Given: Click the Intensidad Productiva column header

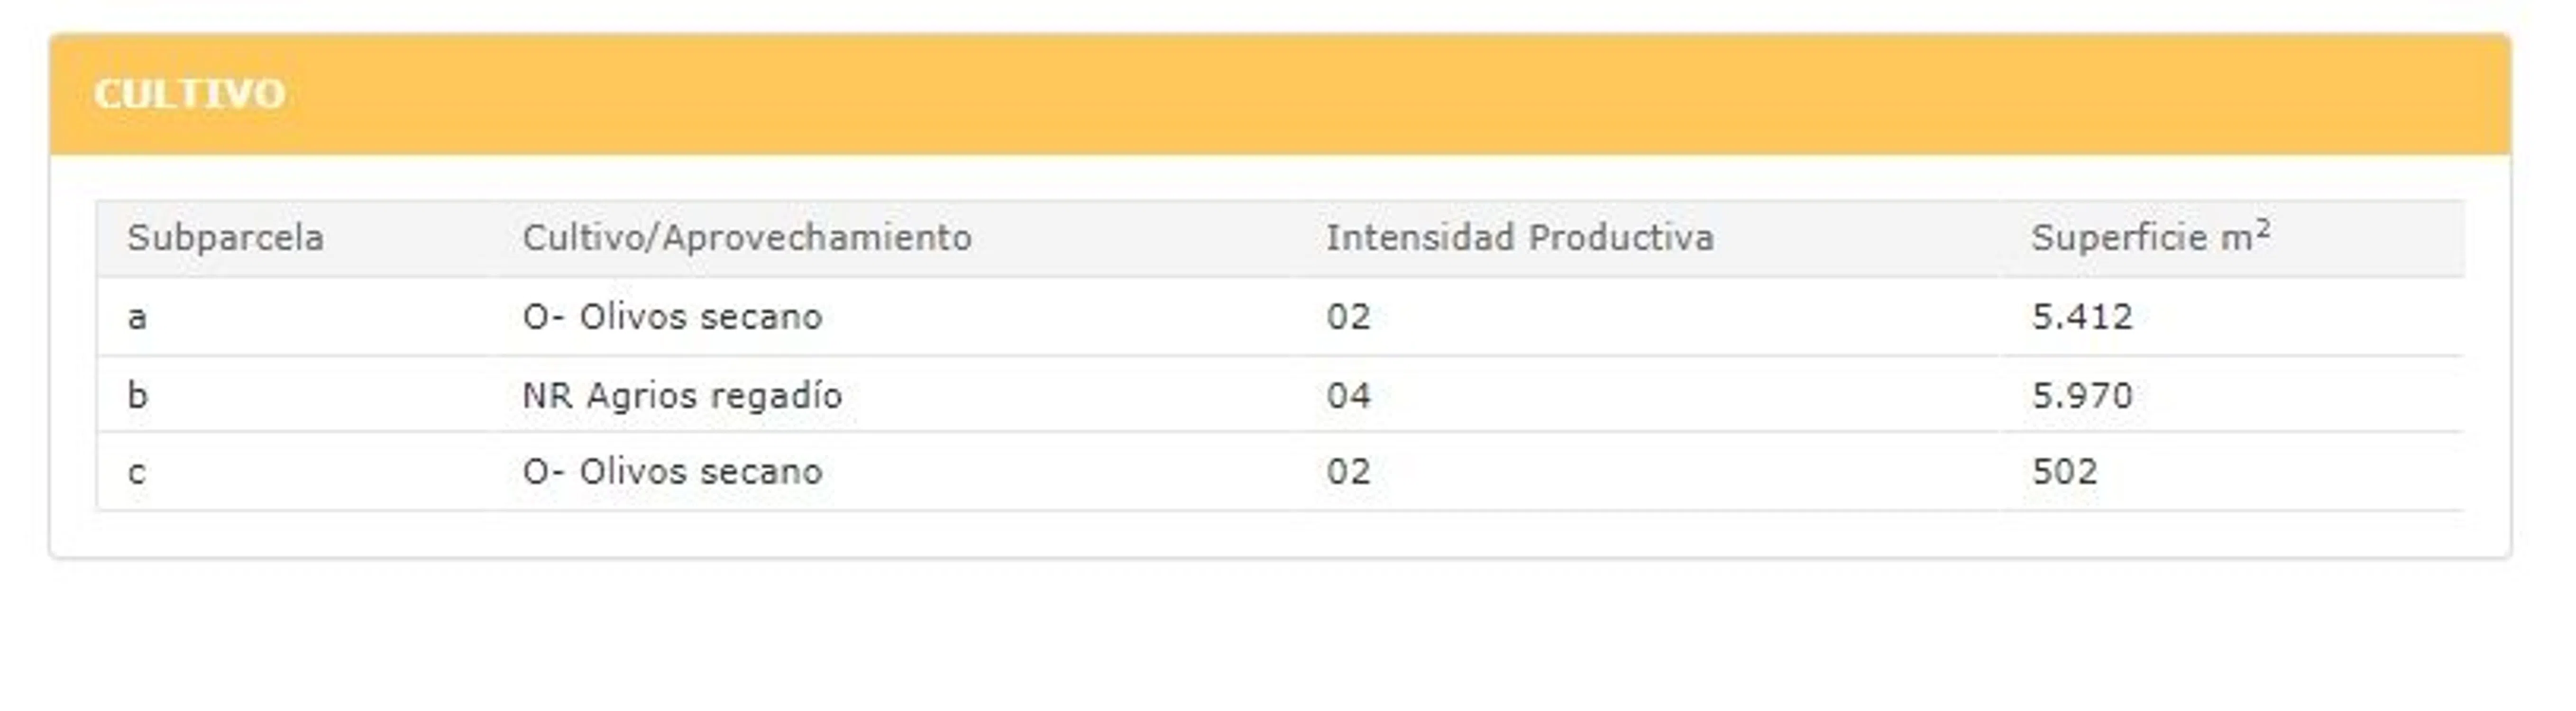Looking at the screenshot, I should [1520, 238].
